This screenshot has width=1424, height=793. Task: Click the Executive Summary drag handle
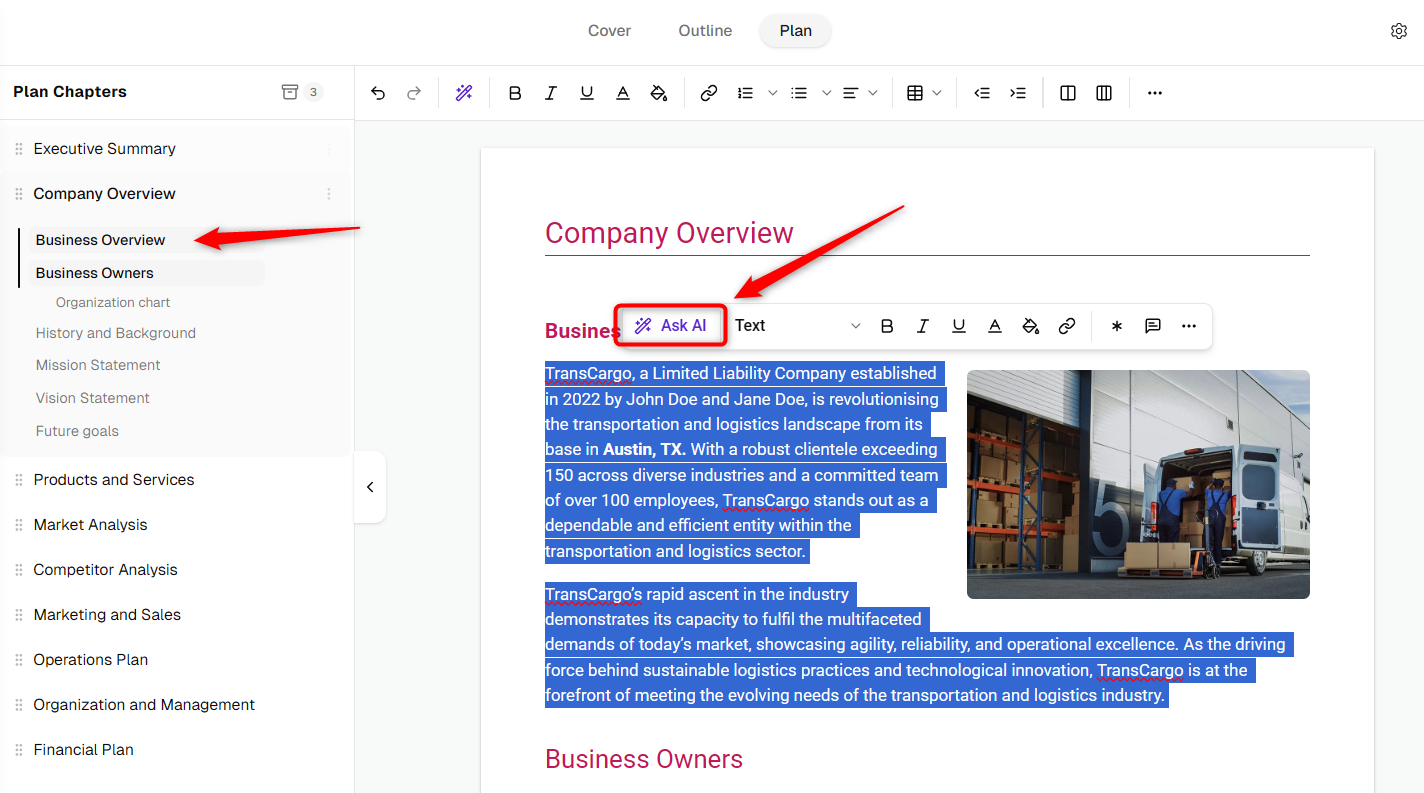coord(19,149)
